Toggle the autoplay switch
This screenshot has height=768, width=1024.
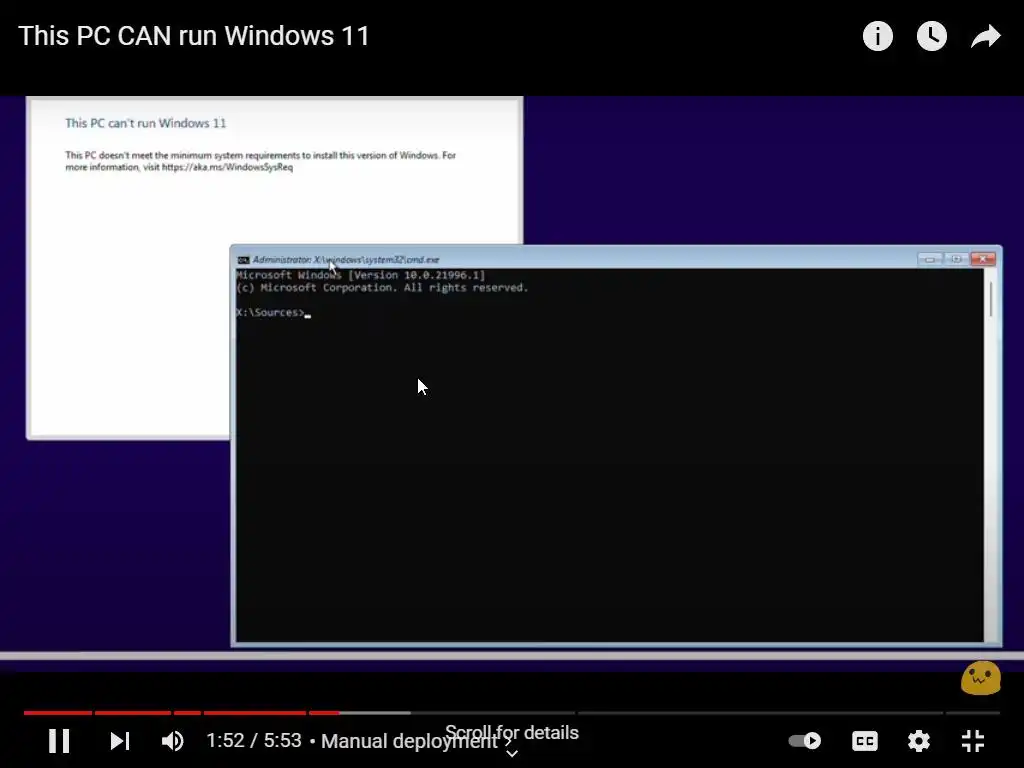pos(805,741)
